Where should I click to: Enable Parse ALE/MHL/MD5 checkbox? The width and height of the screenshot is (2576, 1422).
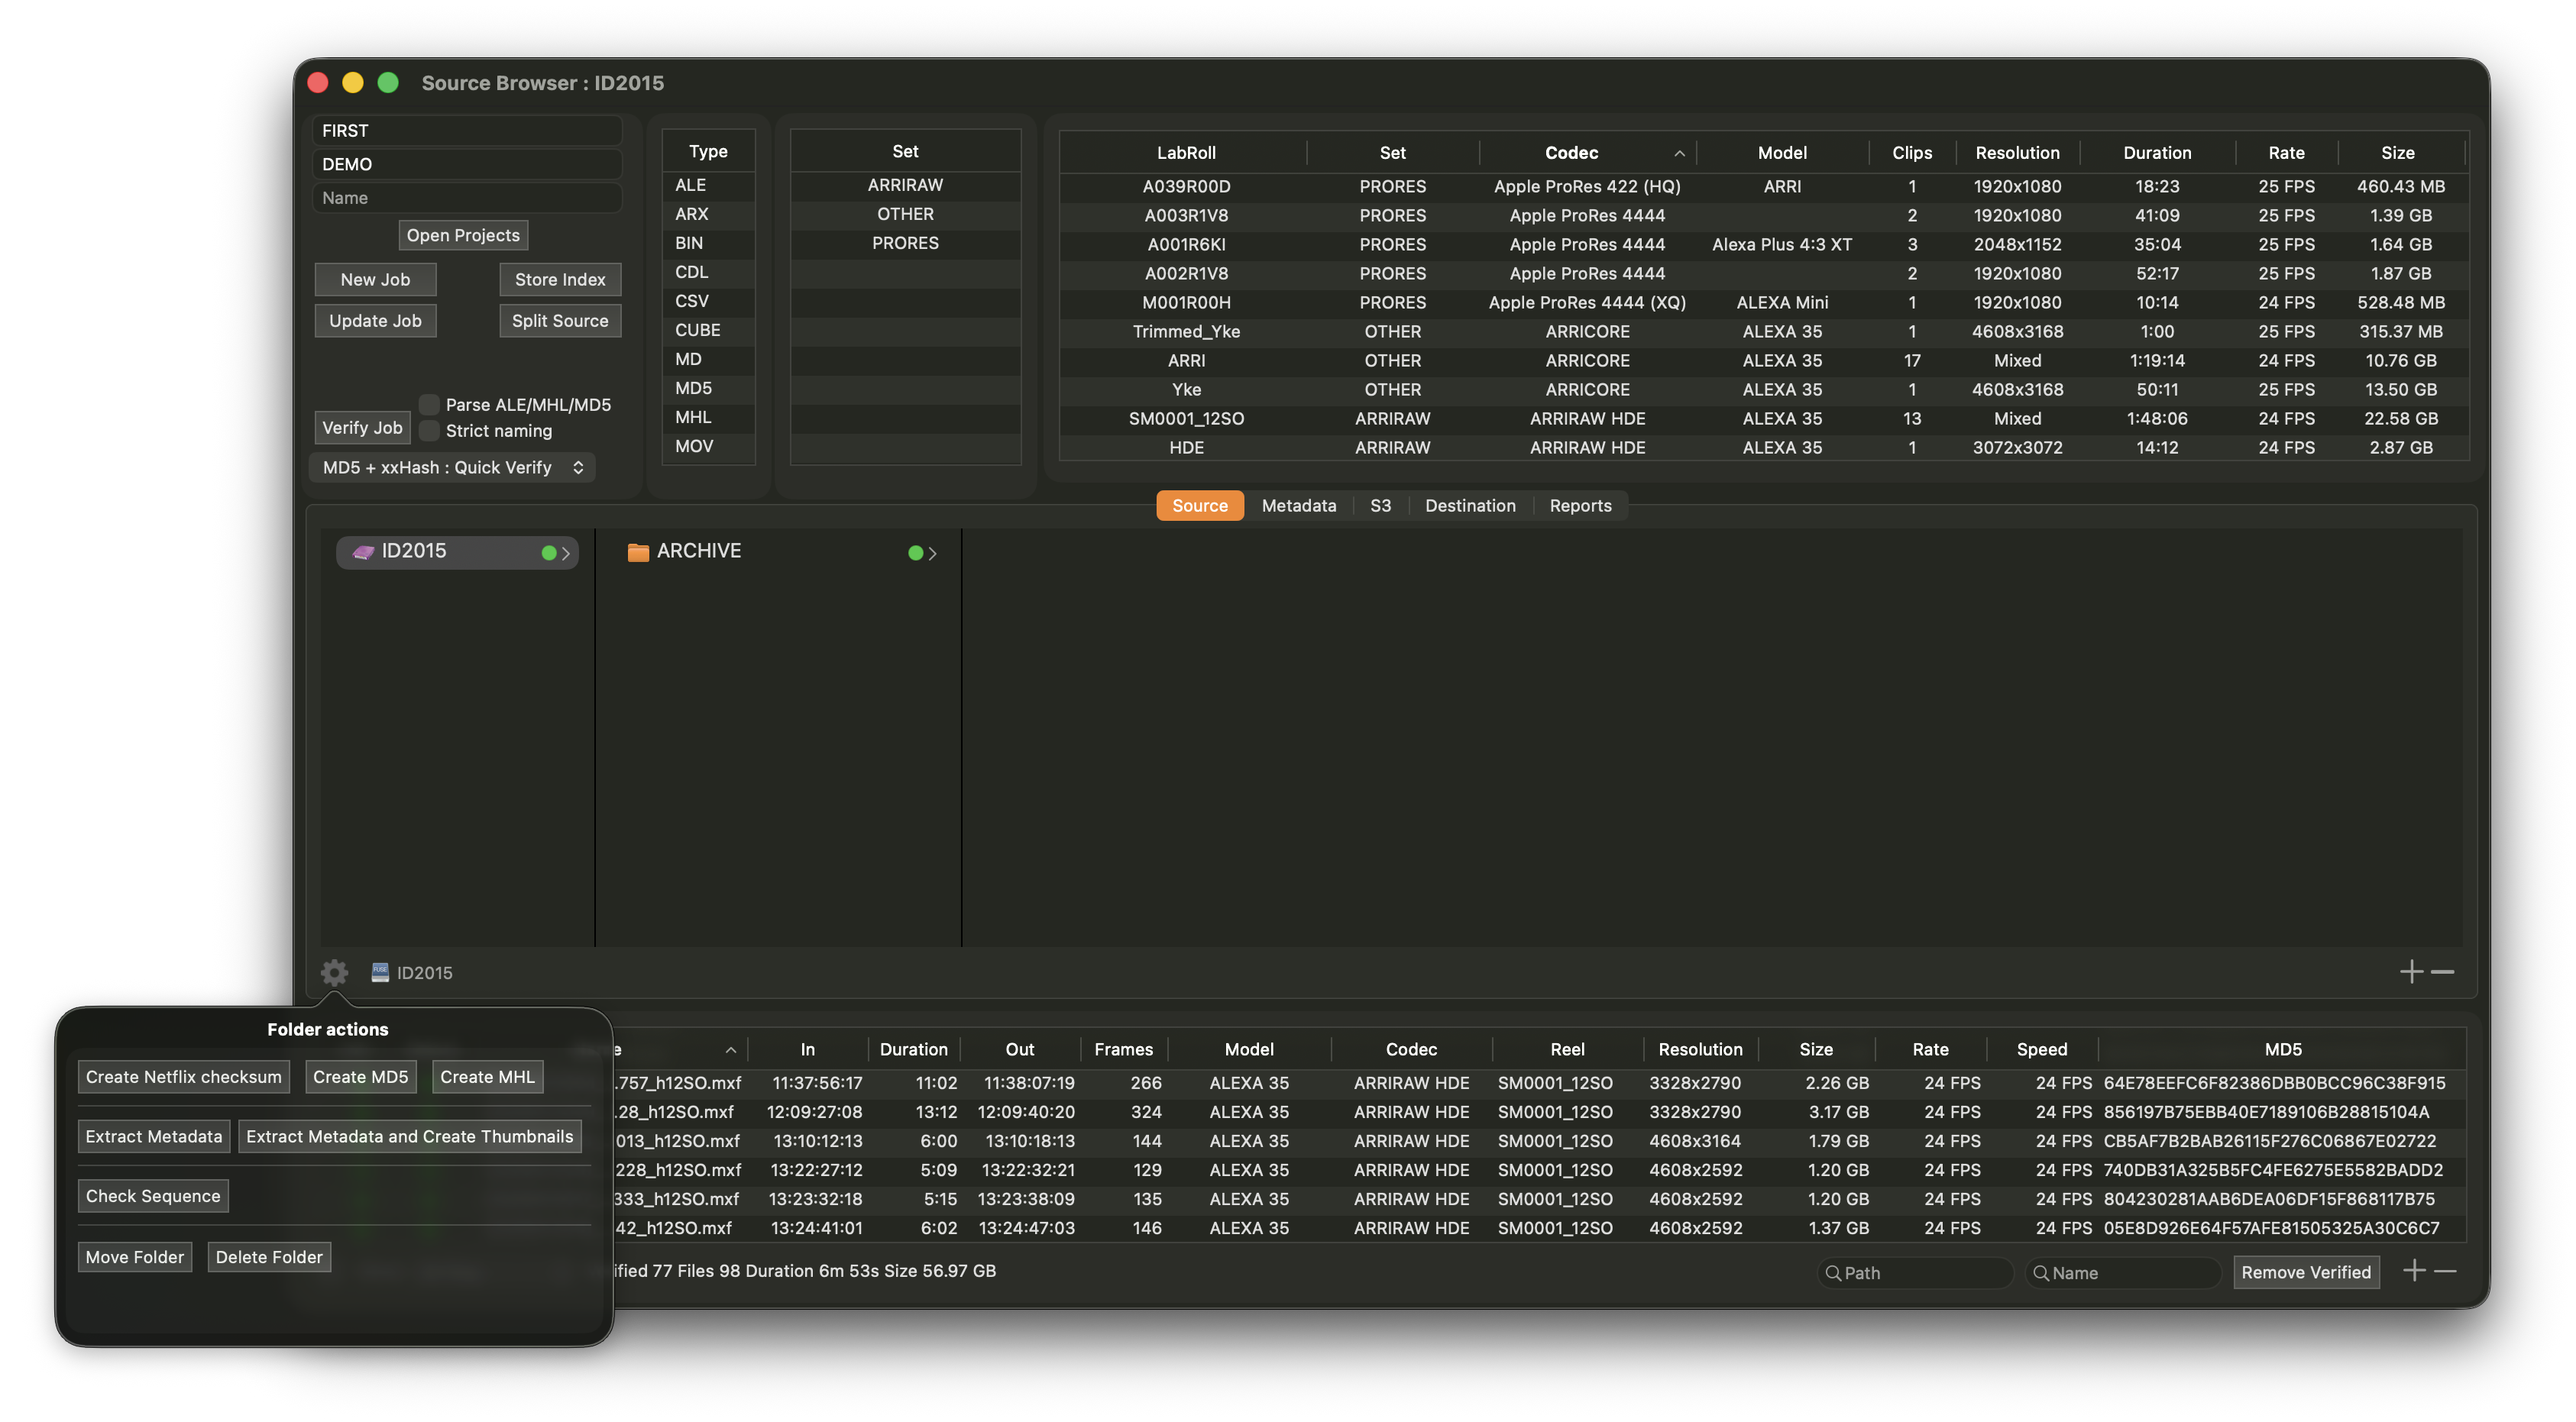(x=429, y=404)
